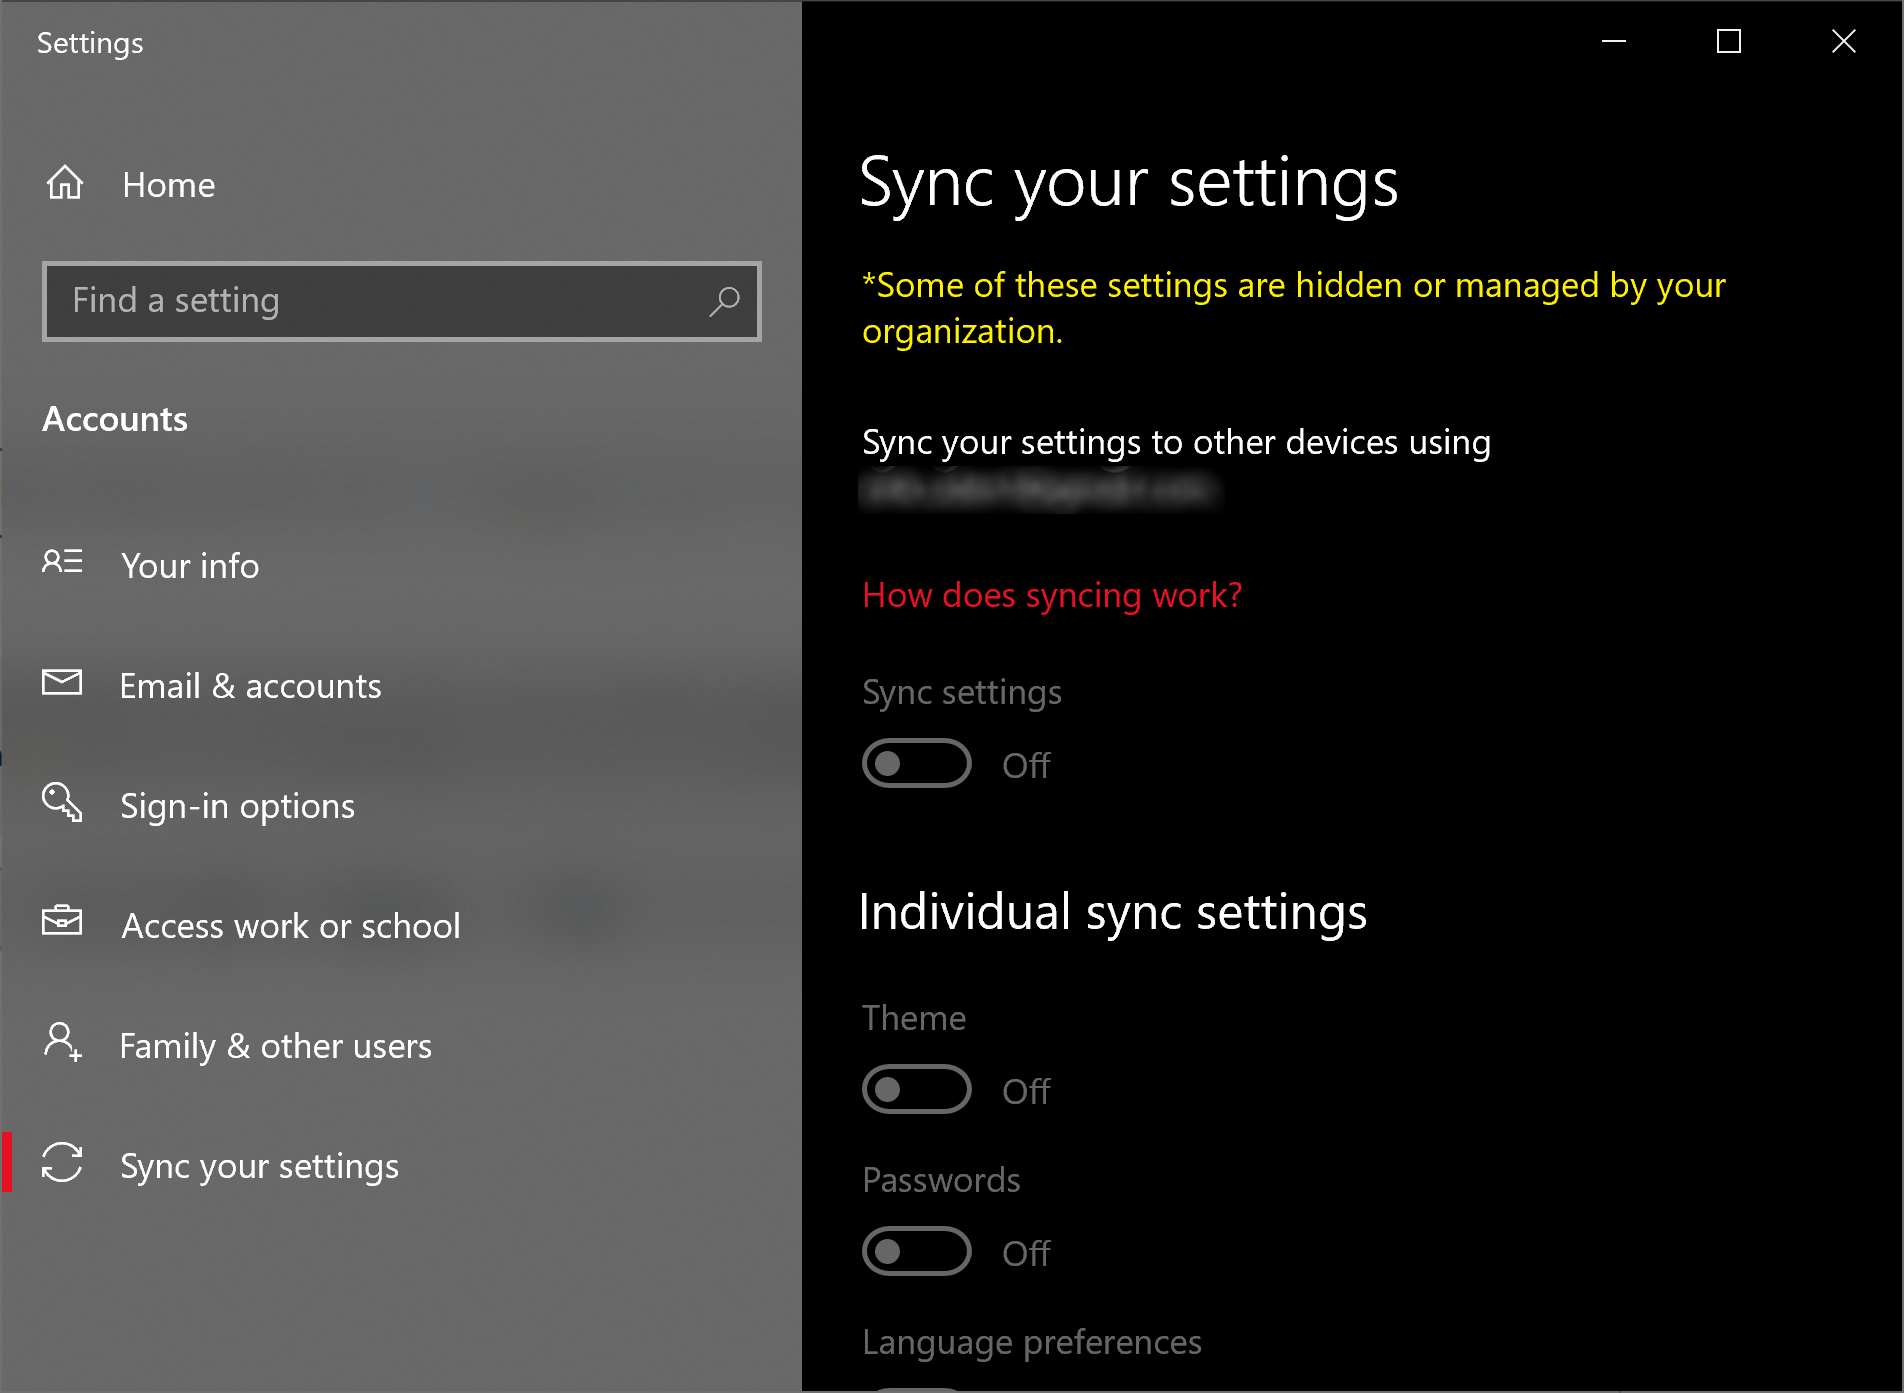Open How does syncing work link
The image size is (1904, 1393).
1052,596
